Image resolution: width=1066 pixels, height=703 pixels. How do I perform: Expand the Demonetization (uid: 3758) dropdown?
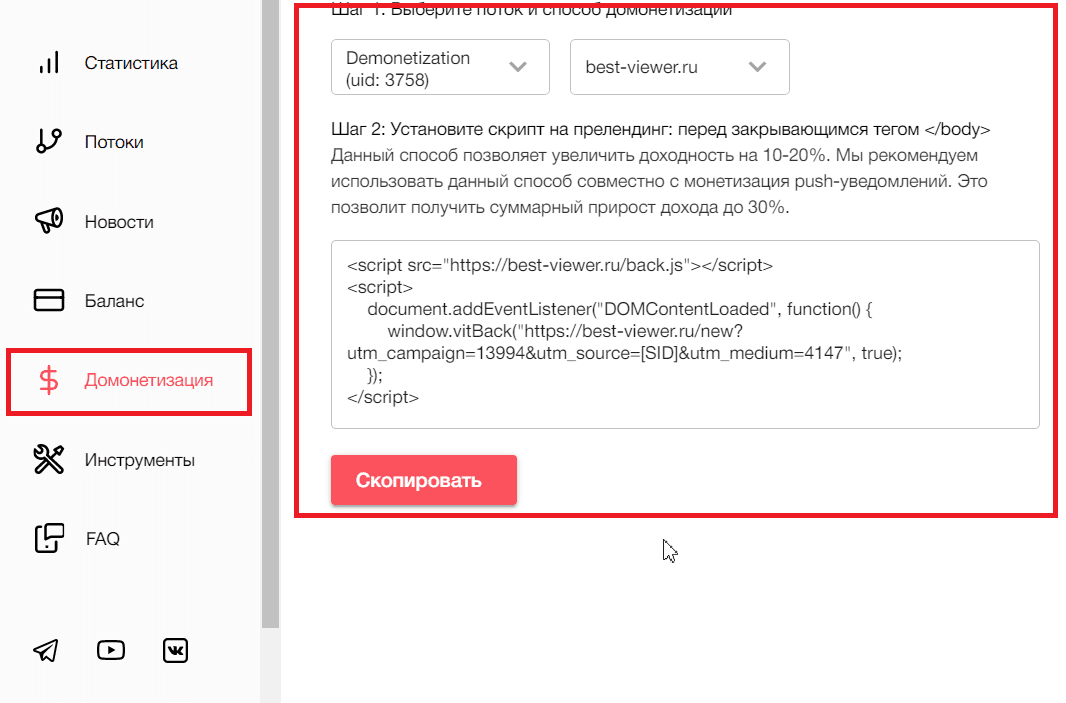(x=440, y=67)
